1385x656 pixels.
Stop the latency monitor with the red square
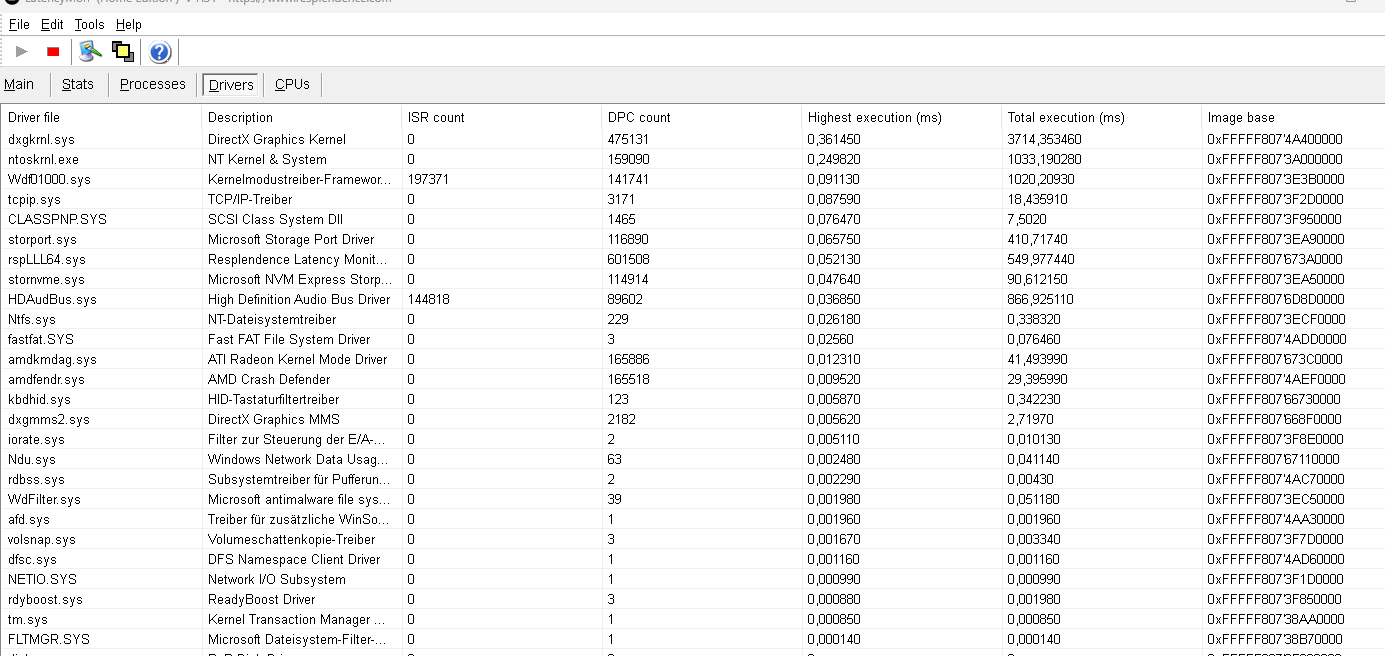click(x=53, y=52)
